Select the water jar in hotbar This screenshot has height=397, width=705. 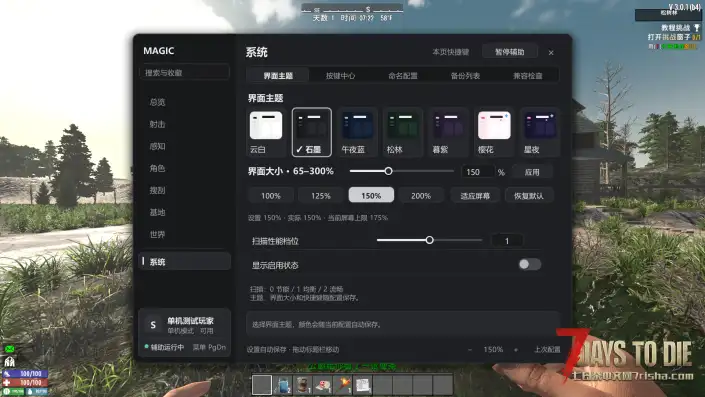pos(282,385)
